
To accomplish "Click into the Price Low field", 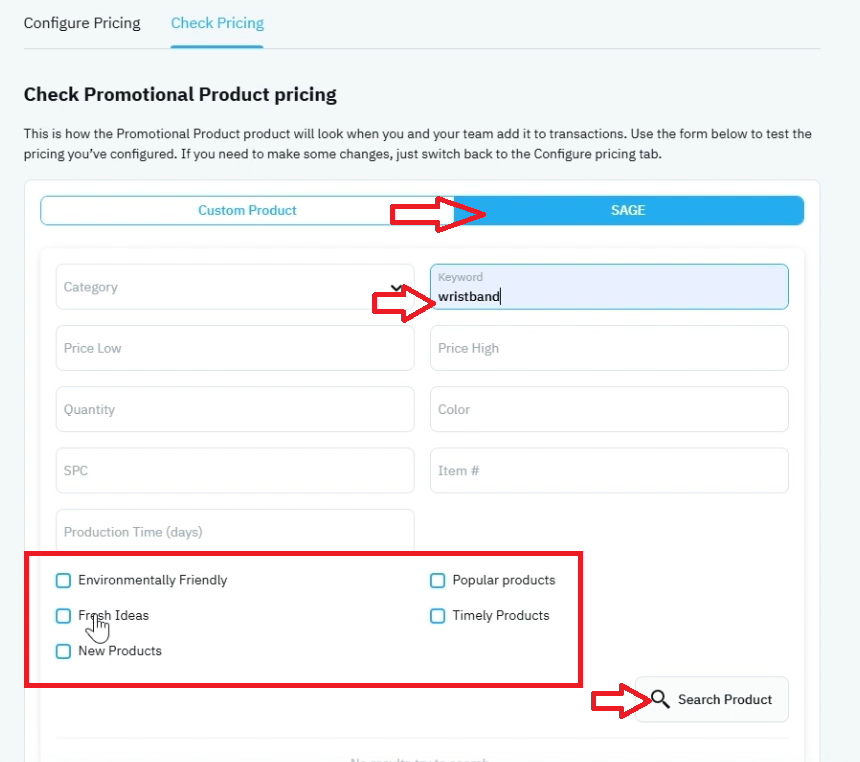I will pos(235,348).
